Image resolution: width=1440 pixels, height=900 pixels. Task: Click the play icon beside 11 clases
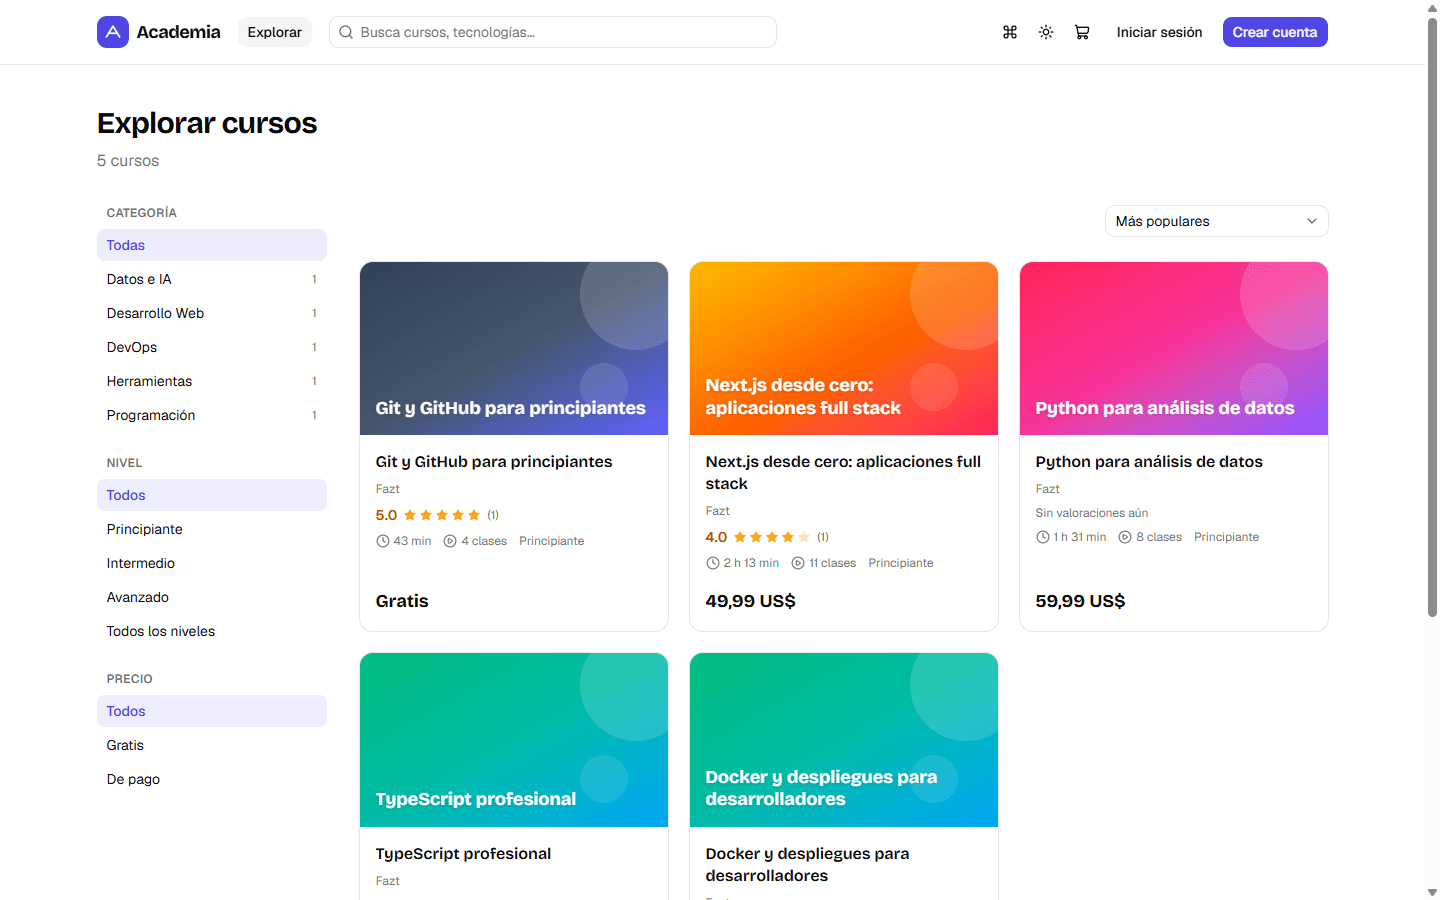tap(798, 563)
